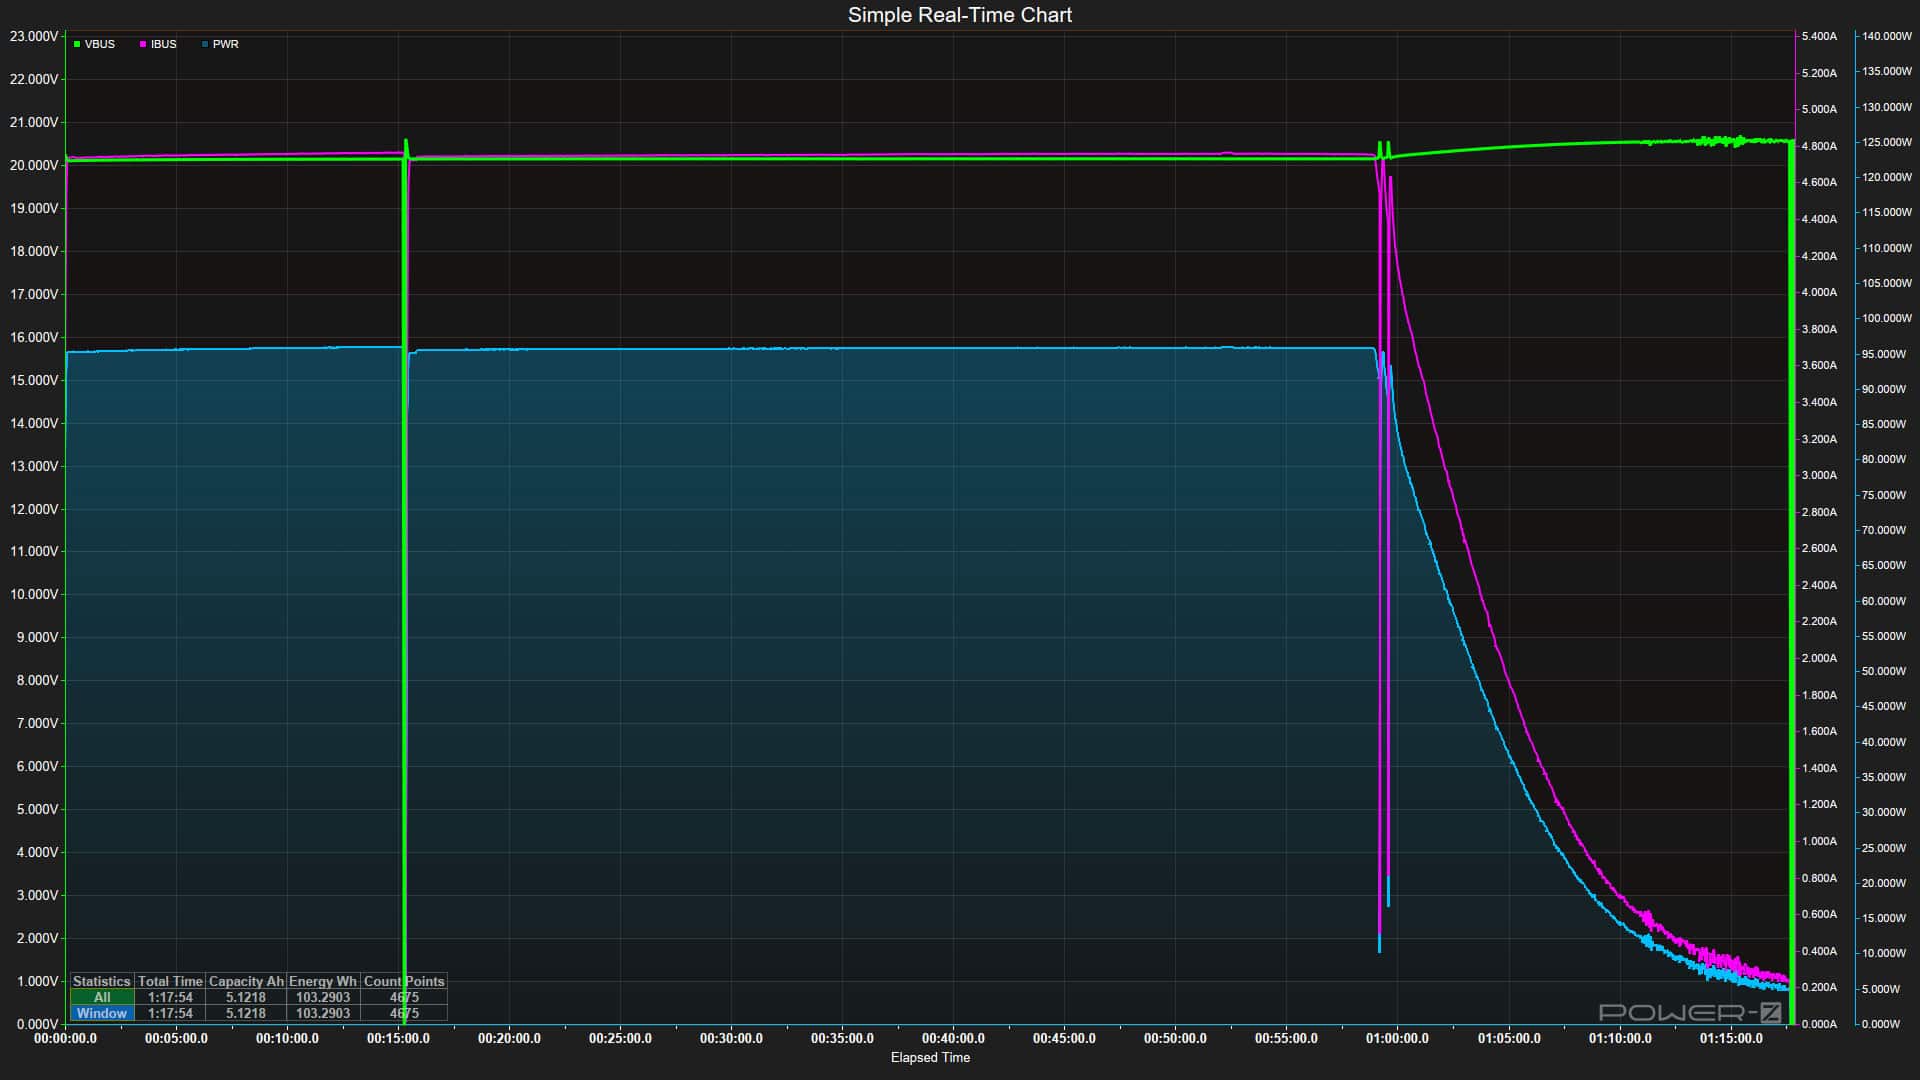The image size is (1920, 1080).
Task: Click the magenta IBUS legend swatch
Action: 143,44
